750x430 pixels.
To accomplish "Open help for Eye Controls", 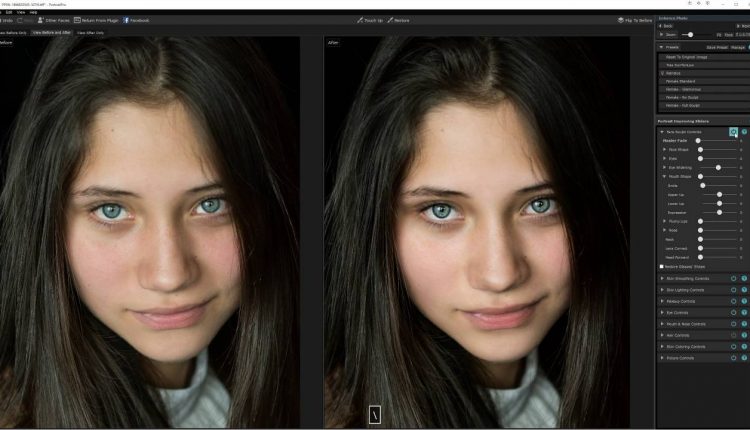I will coord(744,312).
